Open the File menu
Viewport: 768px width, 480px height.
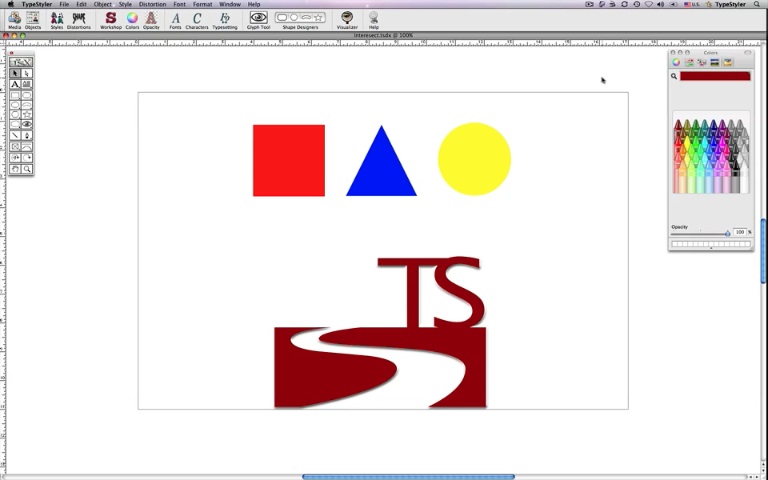click(x=64, y=4)
